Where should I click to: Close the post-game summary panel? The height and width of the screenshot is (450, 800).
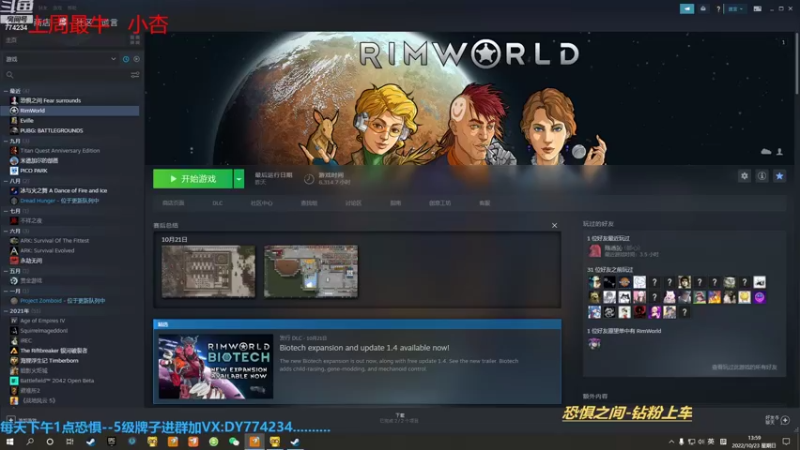[554, 226]
